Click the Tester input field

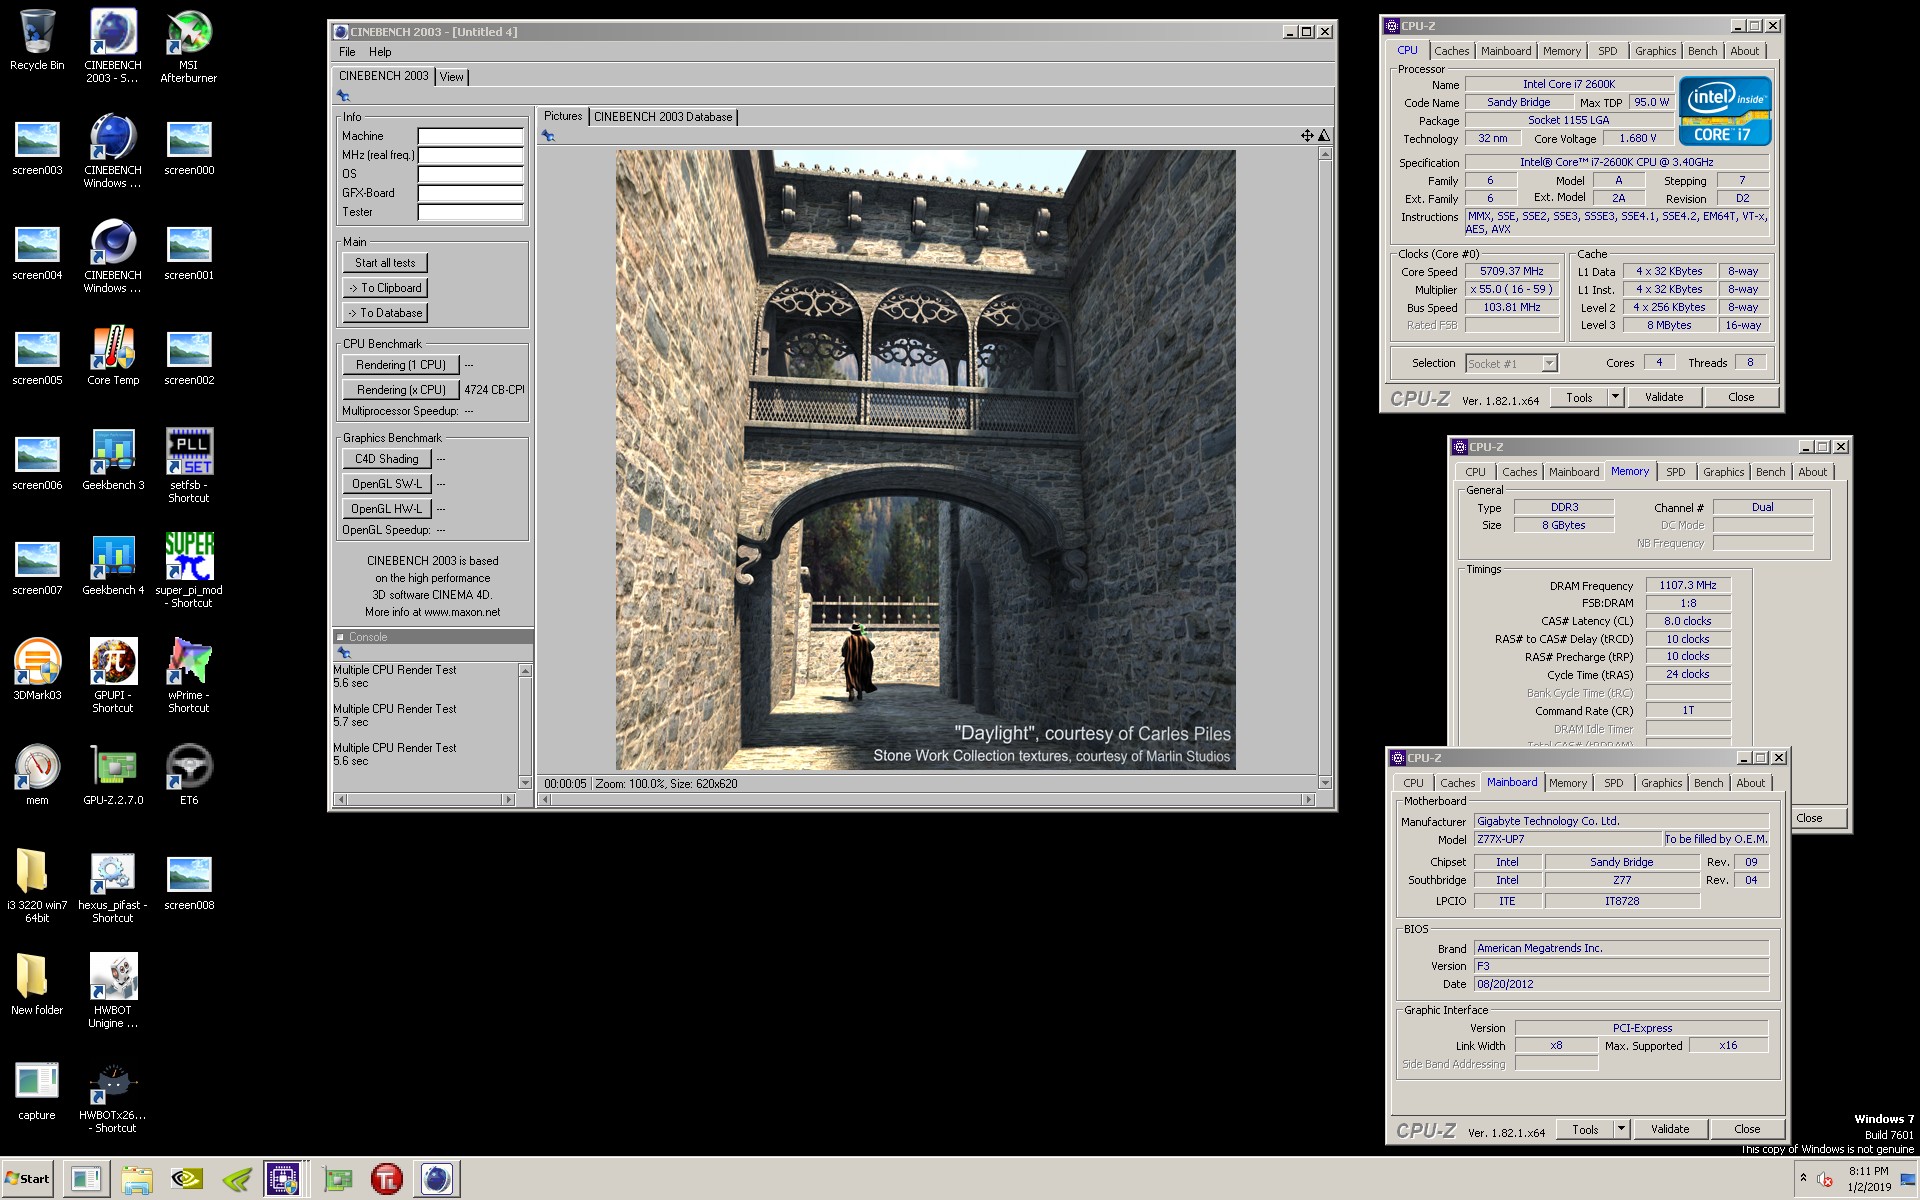(x=470, y=212)
